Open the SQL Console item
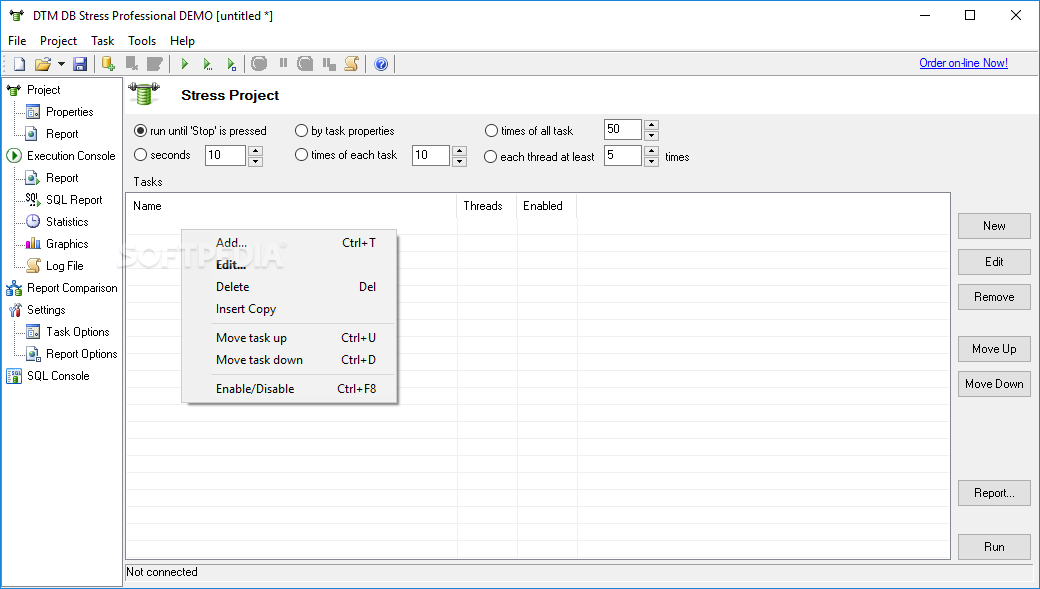The width and height of the screenshot is (1040, 589). click(58, 375)
